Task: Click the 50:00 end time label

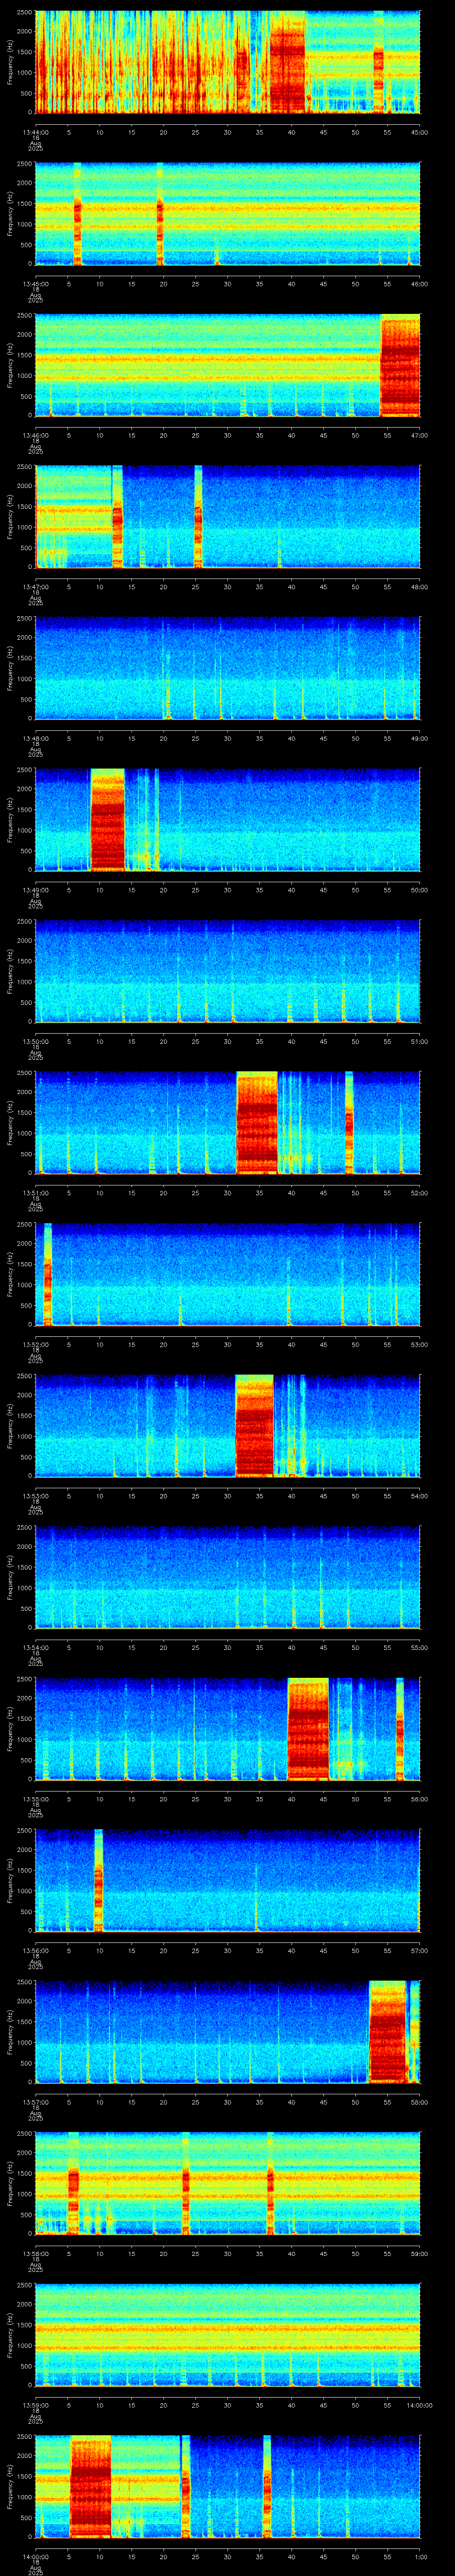Action: coord(419,890)
